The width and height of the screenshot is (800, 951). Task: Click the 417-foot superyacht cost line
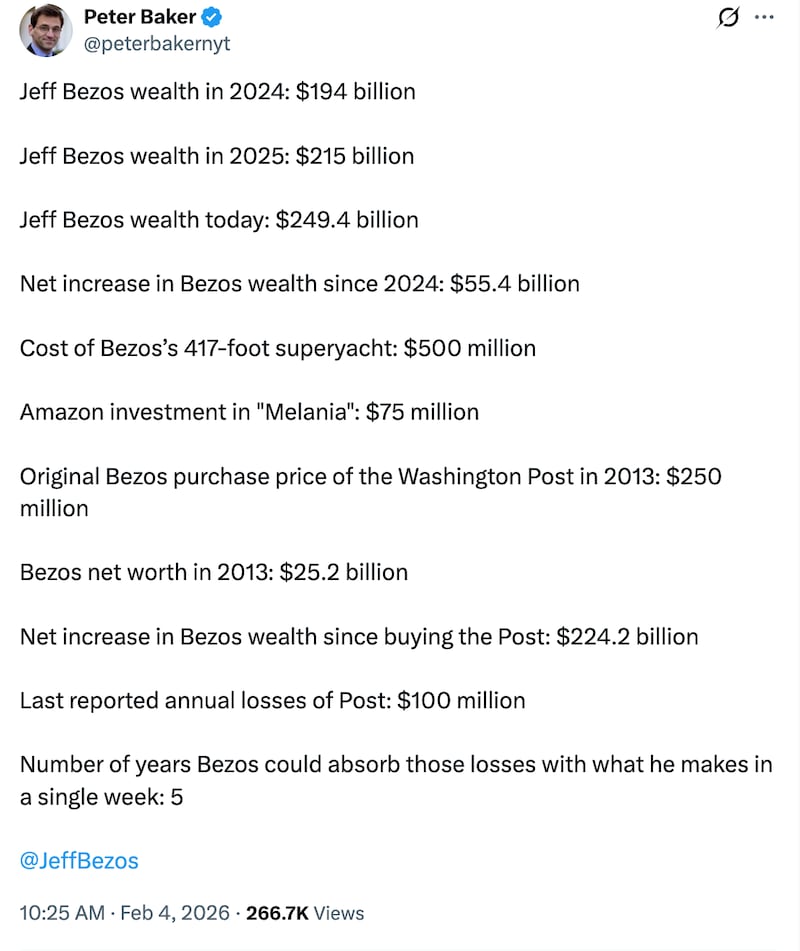277,348
